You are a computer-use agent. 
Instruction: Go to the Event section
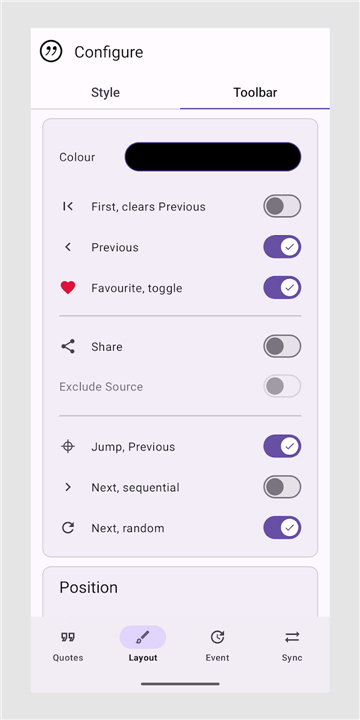click(x=217, y=647)
